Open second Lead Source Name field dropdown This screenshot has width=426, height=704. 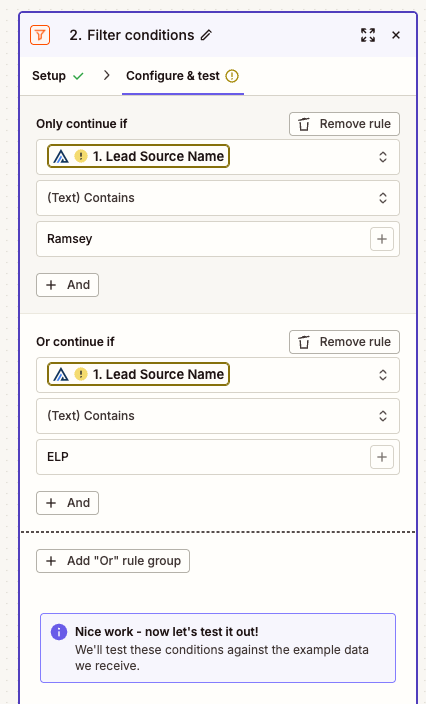coord(382,375)
